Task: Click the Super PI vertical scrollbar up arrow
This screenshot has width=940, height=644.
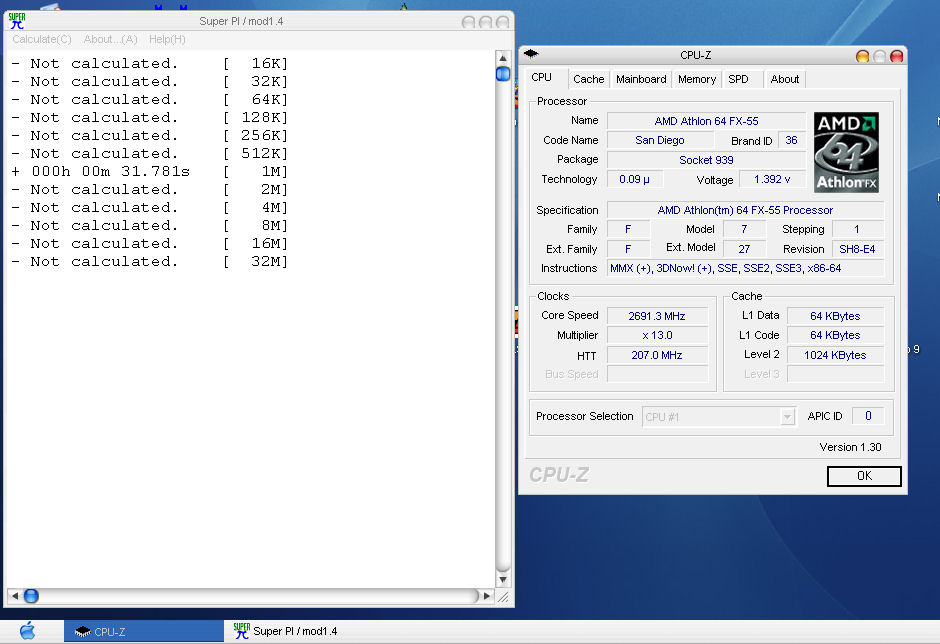Action: pyautogui.click(x=503, y=58)
